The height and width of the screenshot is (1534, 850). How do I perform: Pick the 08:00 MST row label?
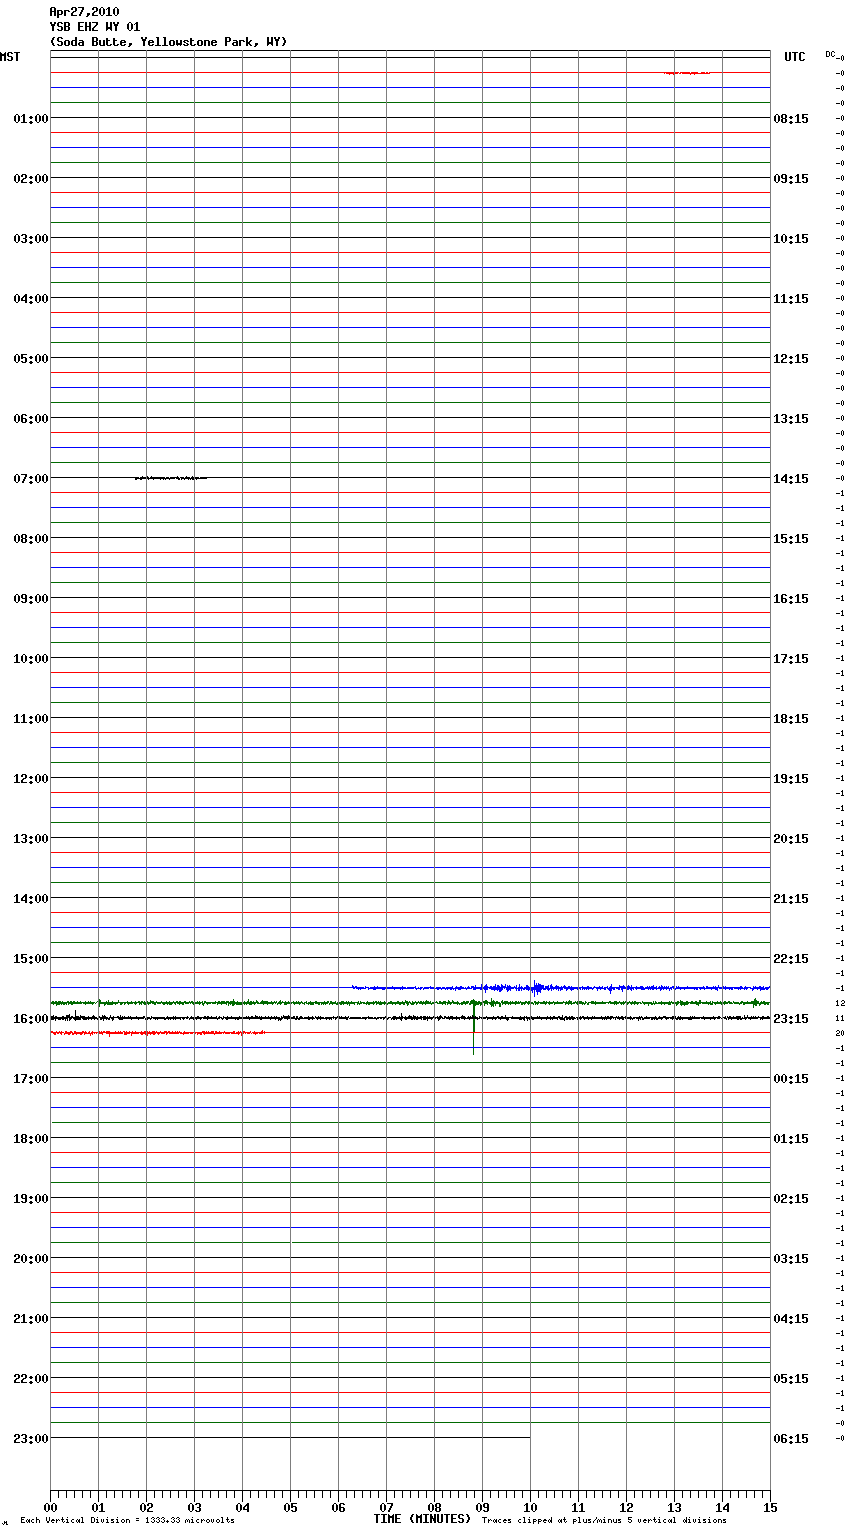coord(31,539)
